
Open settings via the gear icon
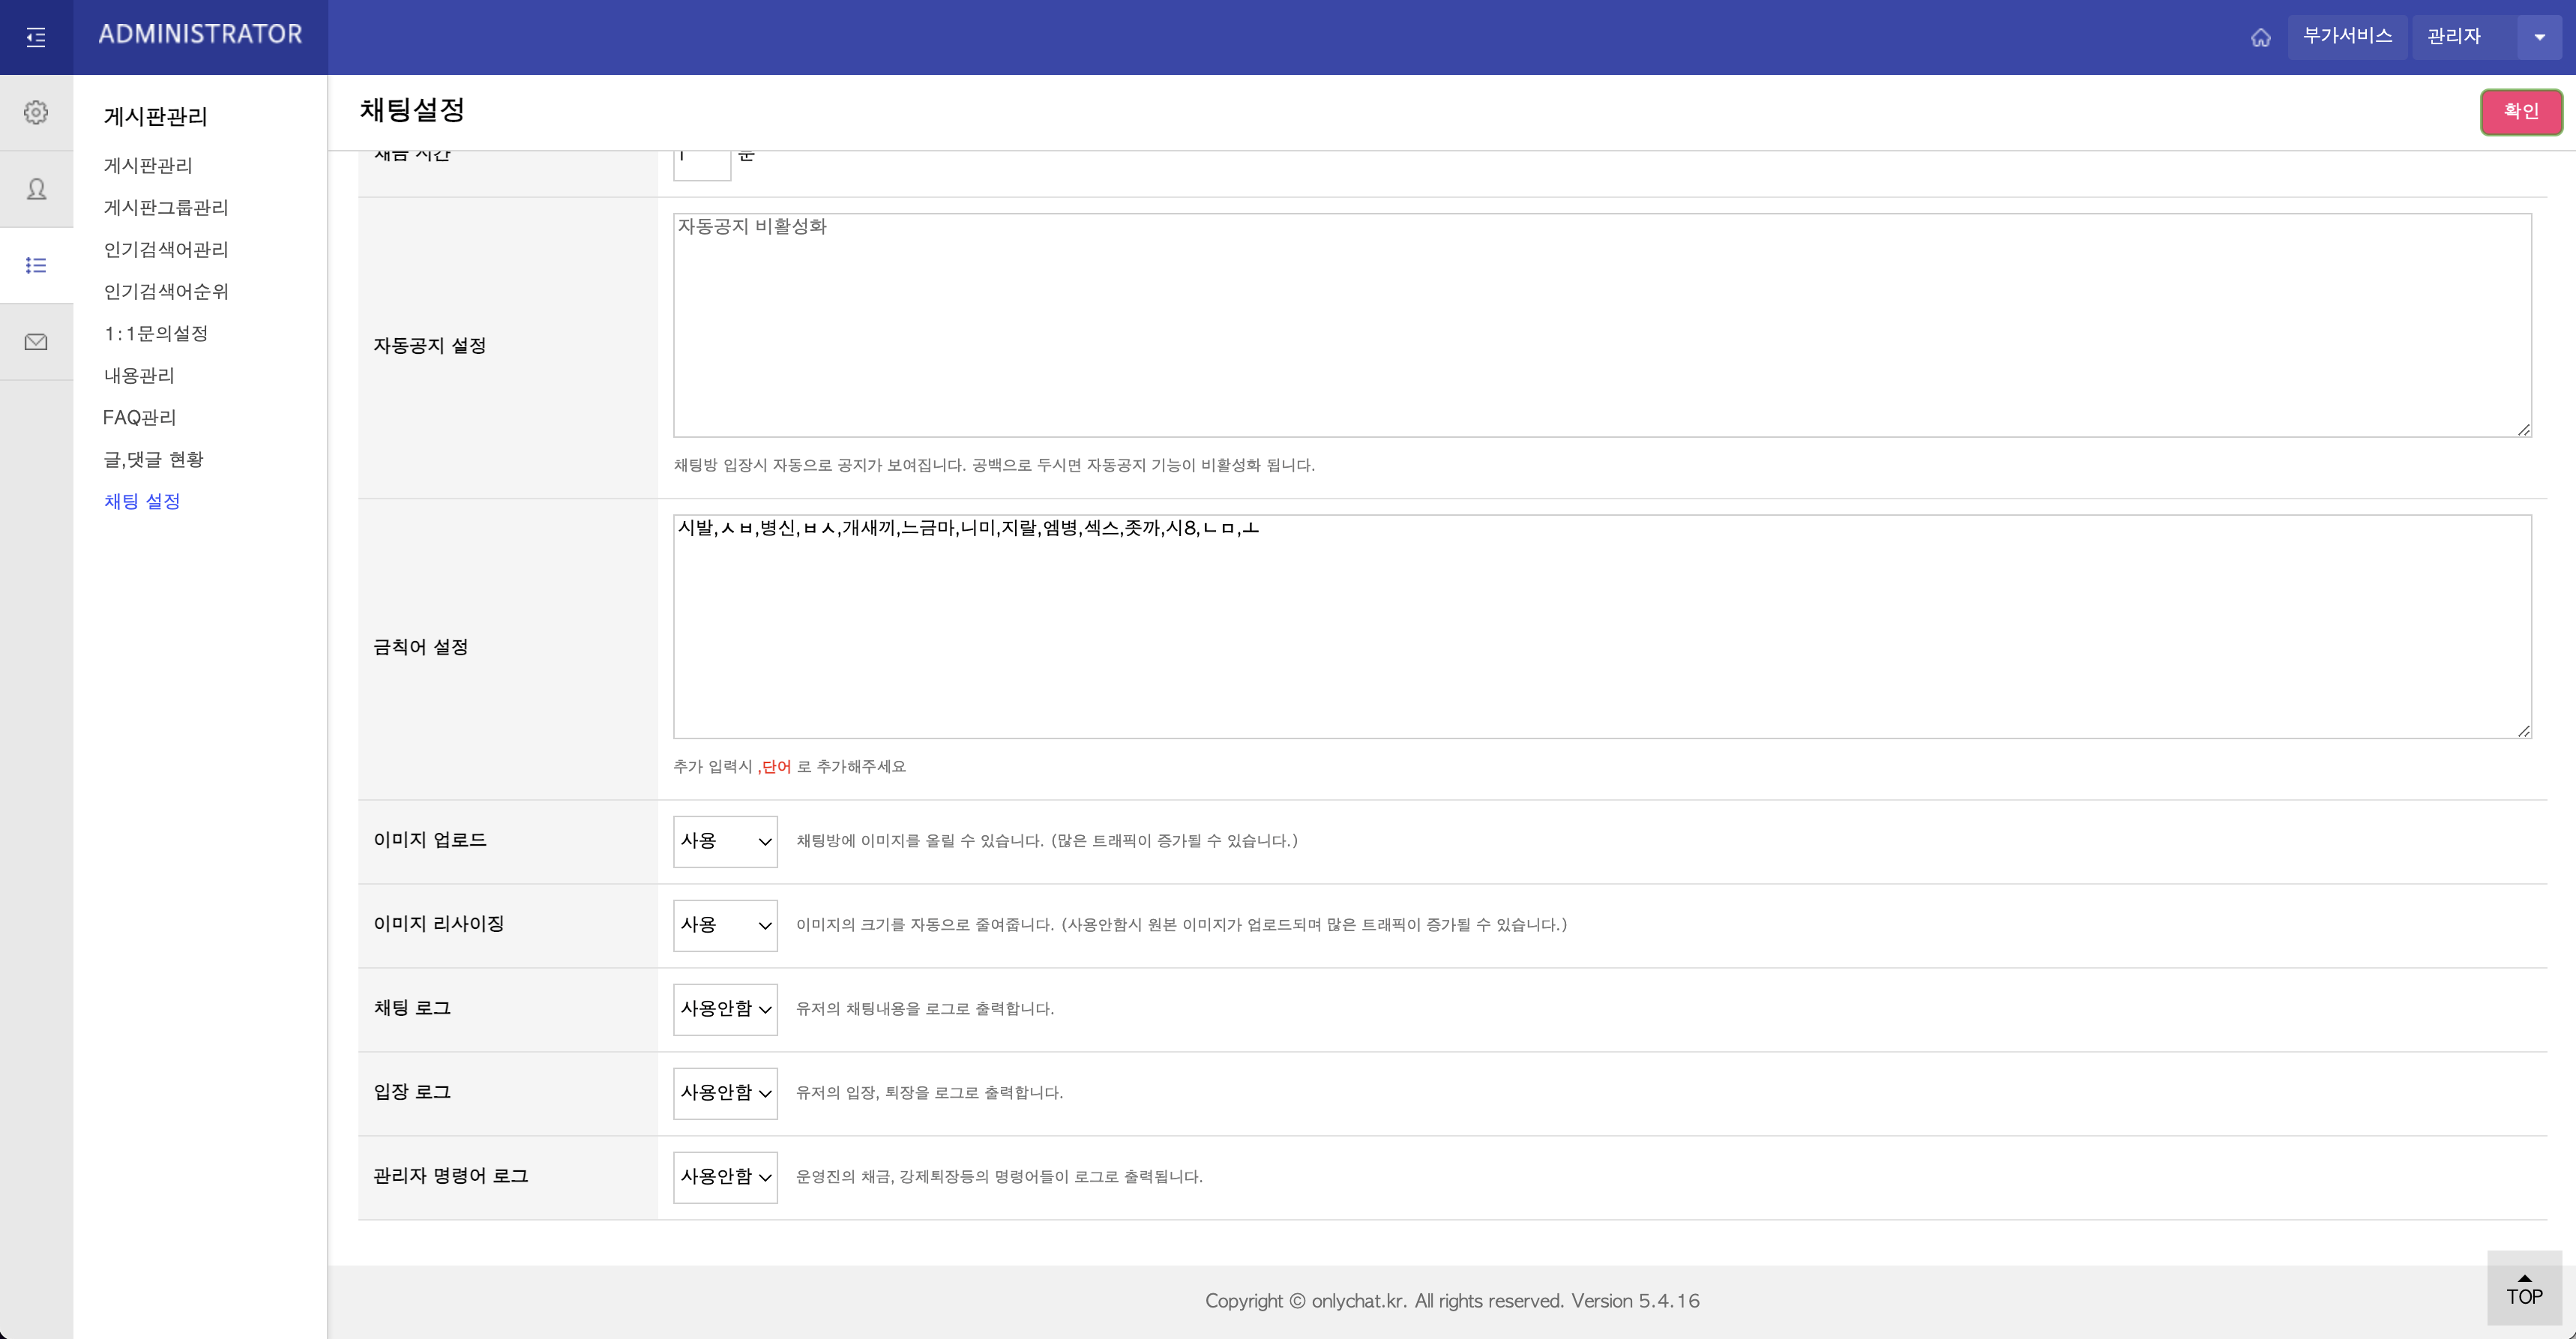click(37, 112)
